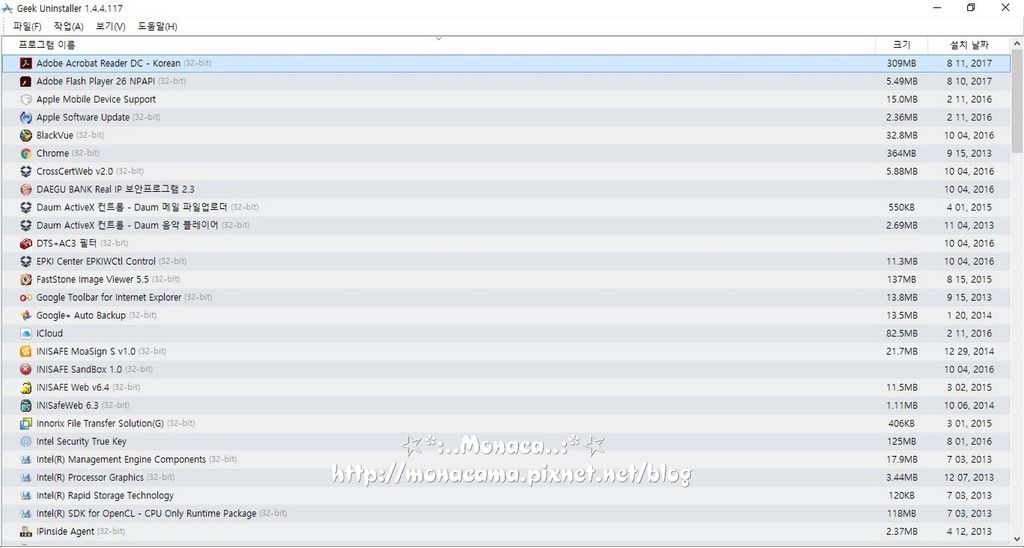
Task: Click the Apple Software Update icon
Action: tap(25, 118)
